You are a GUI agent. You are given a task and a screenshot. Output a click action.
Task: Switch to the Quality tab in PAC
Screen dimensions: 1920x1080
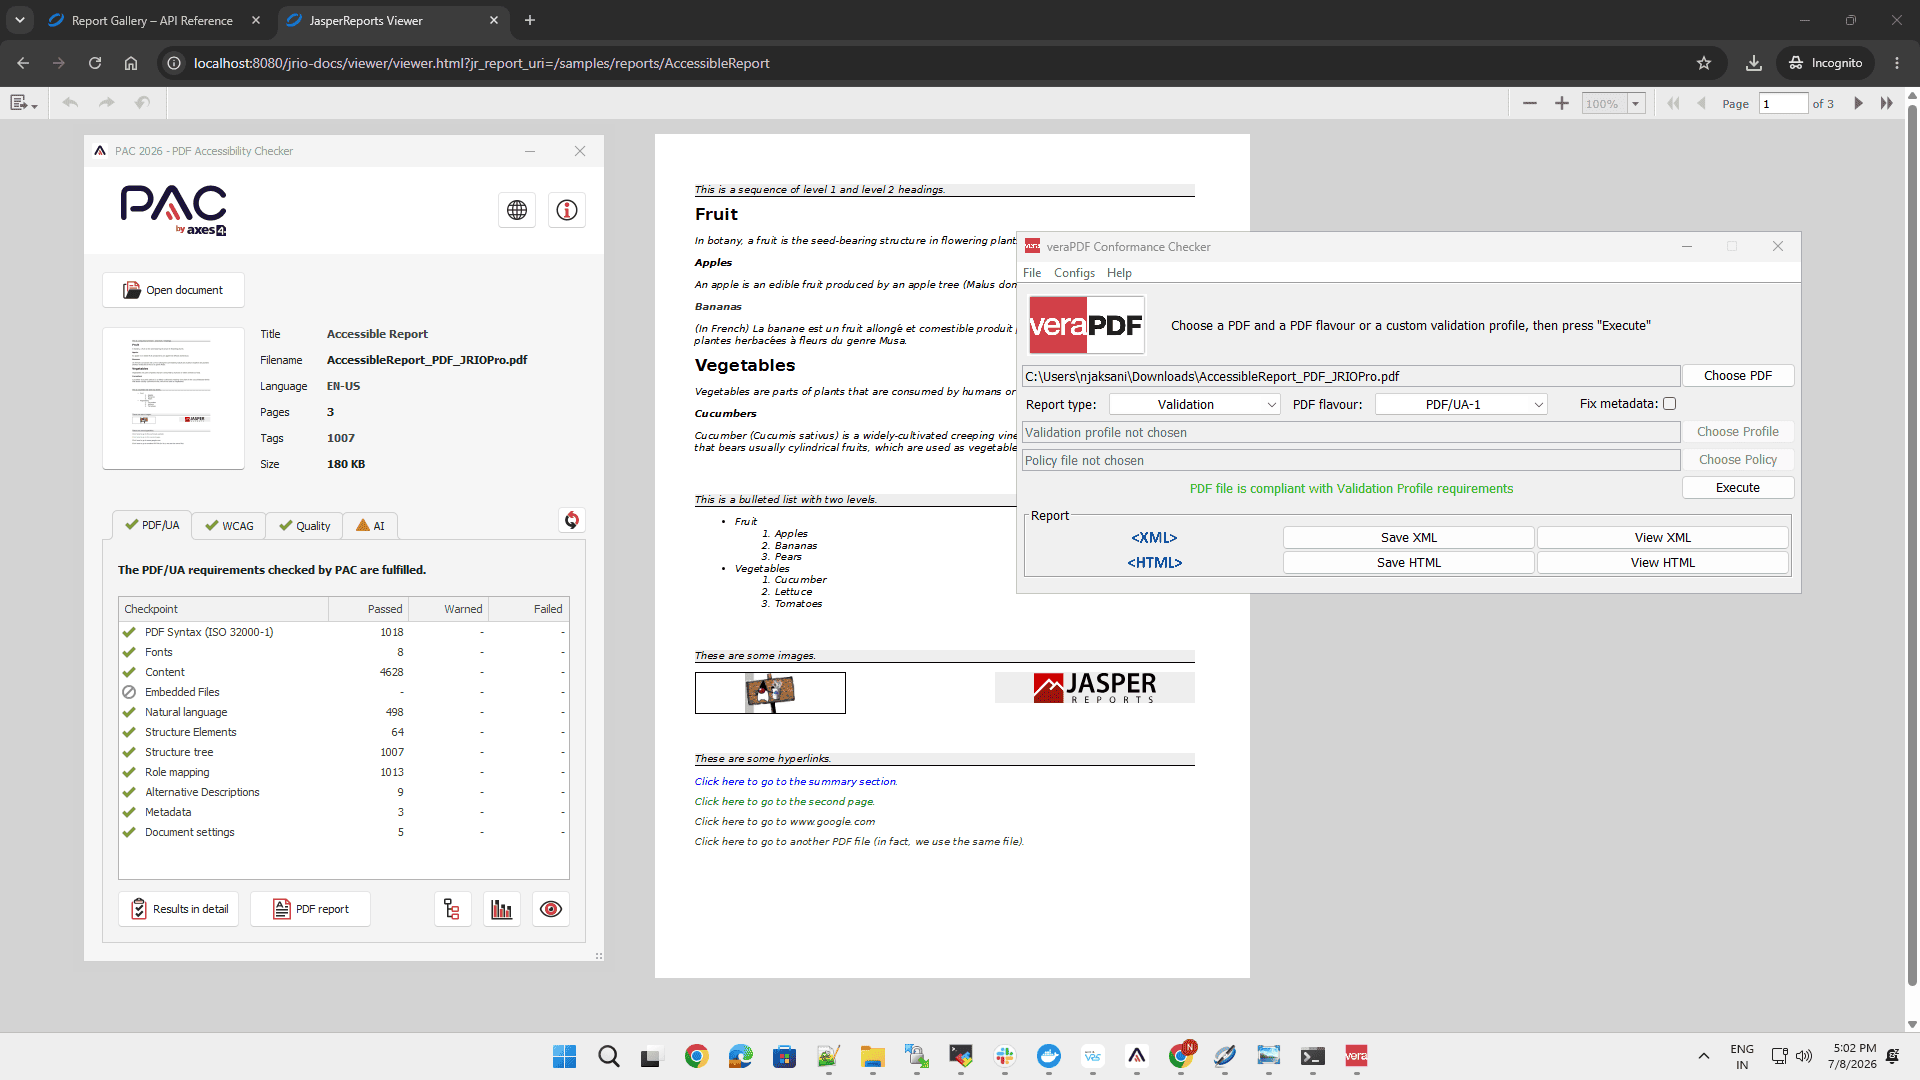304,526
